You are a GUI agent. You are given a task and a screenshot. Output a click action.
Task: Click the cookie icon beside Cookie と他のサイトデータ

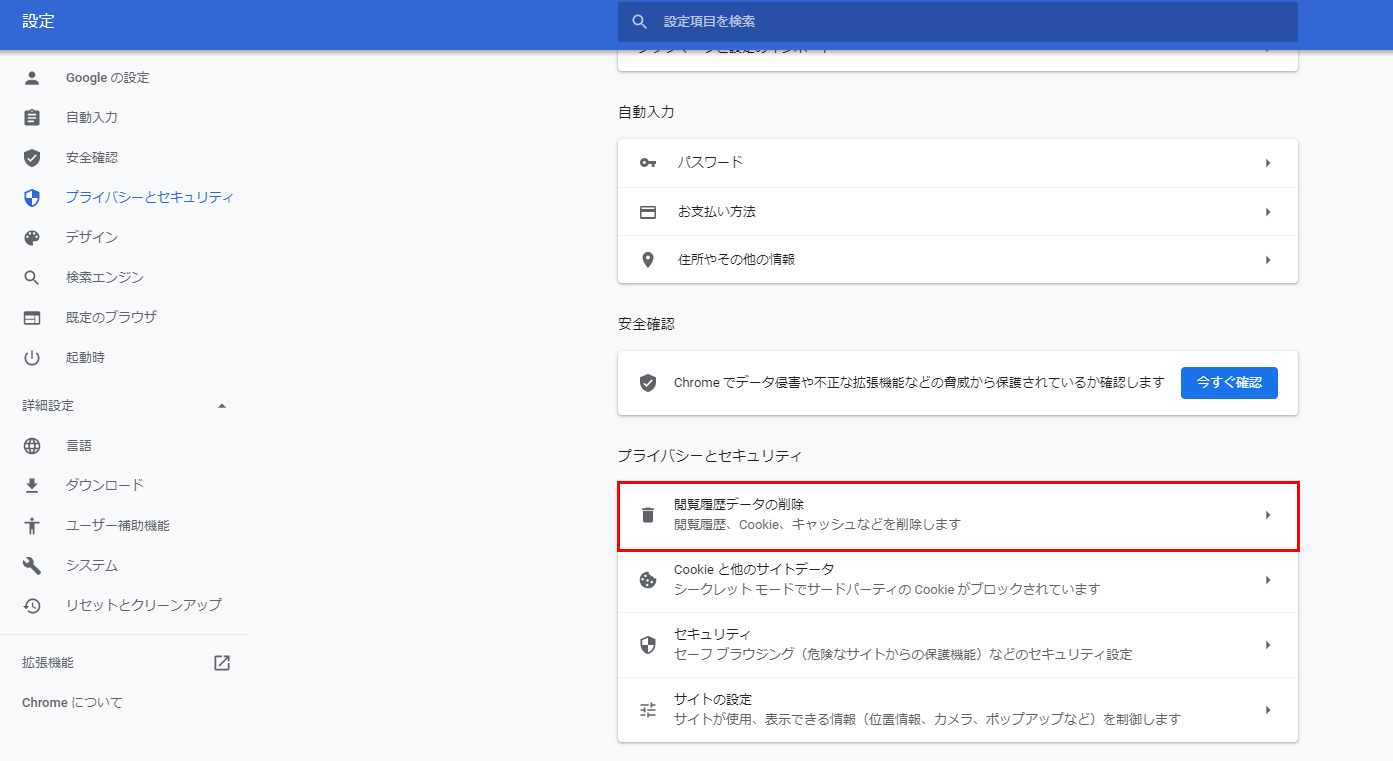[x=648, y=580]
